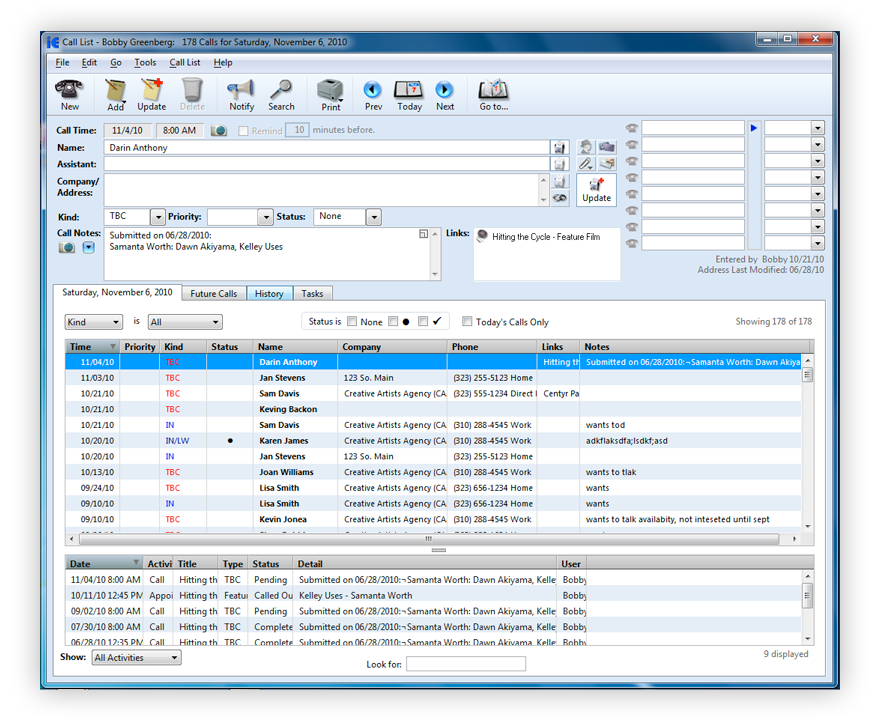Image resolution: width=880 pixels, height=722 pixels.
Task: Open Show All Activities dropdown
Action: 136,657
